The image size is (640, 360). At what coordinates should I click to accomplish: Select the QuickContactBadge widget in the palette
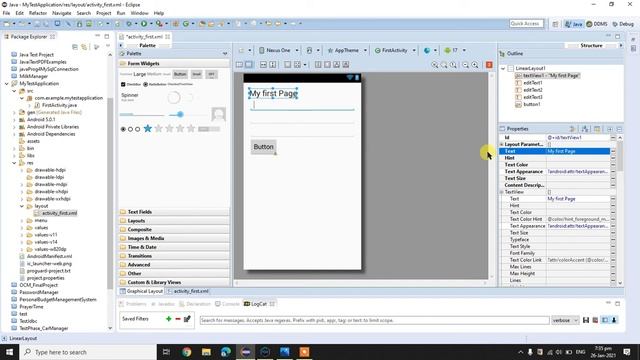point(219,114)
